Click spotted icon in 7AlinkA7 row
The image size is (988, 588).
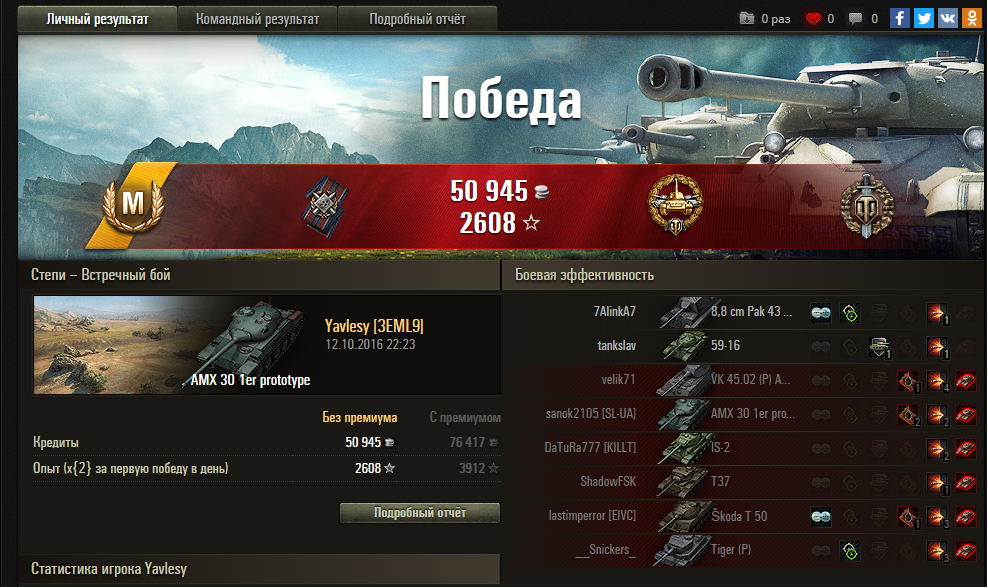tap(820, 313)
